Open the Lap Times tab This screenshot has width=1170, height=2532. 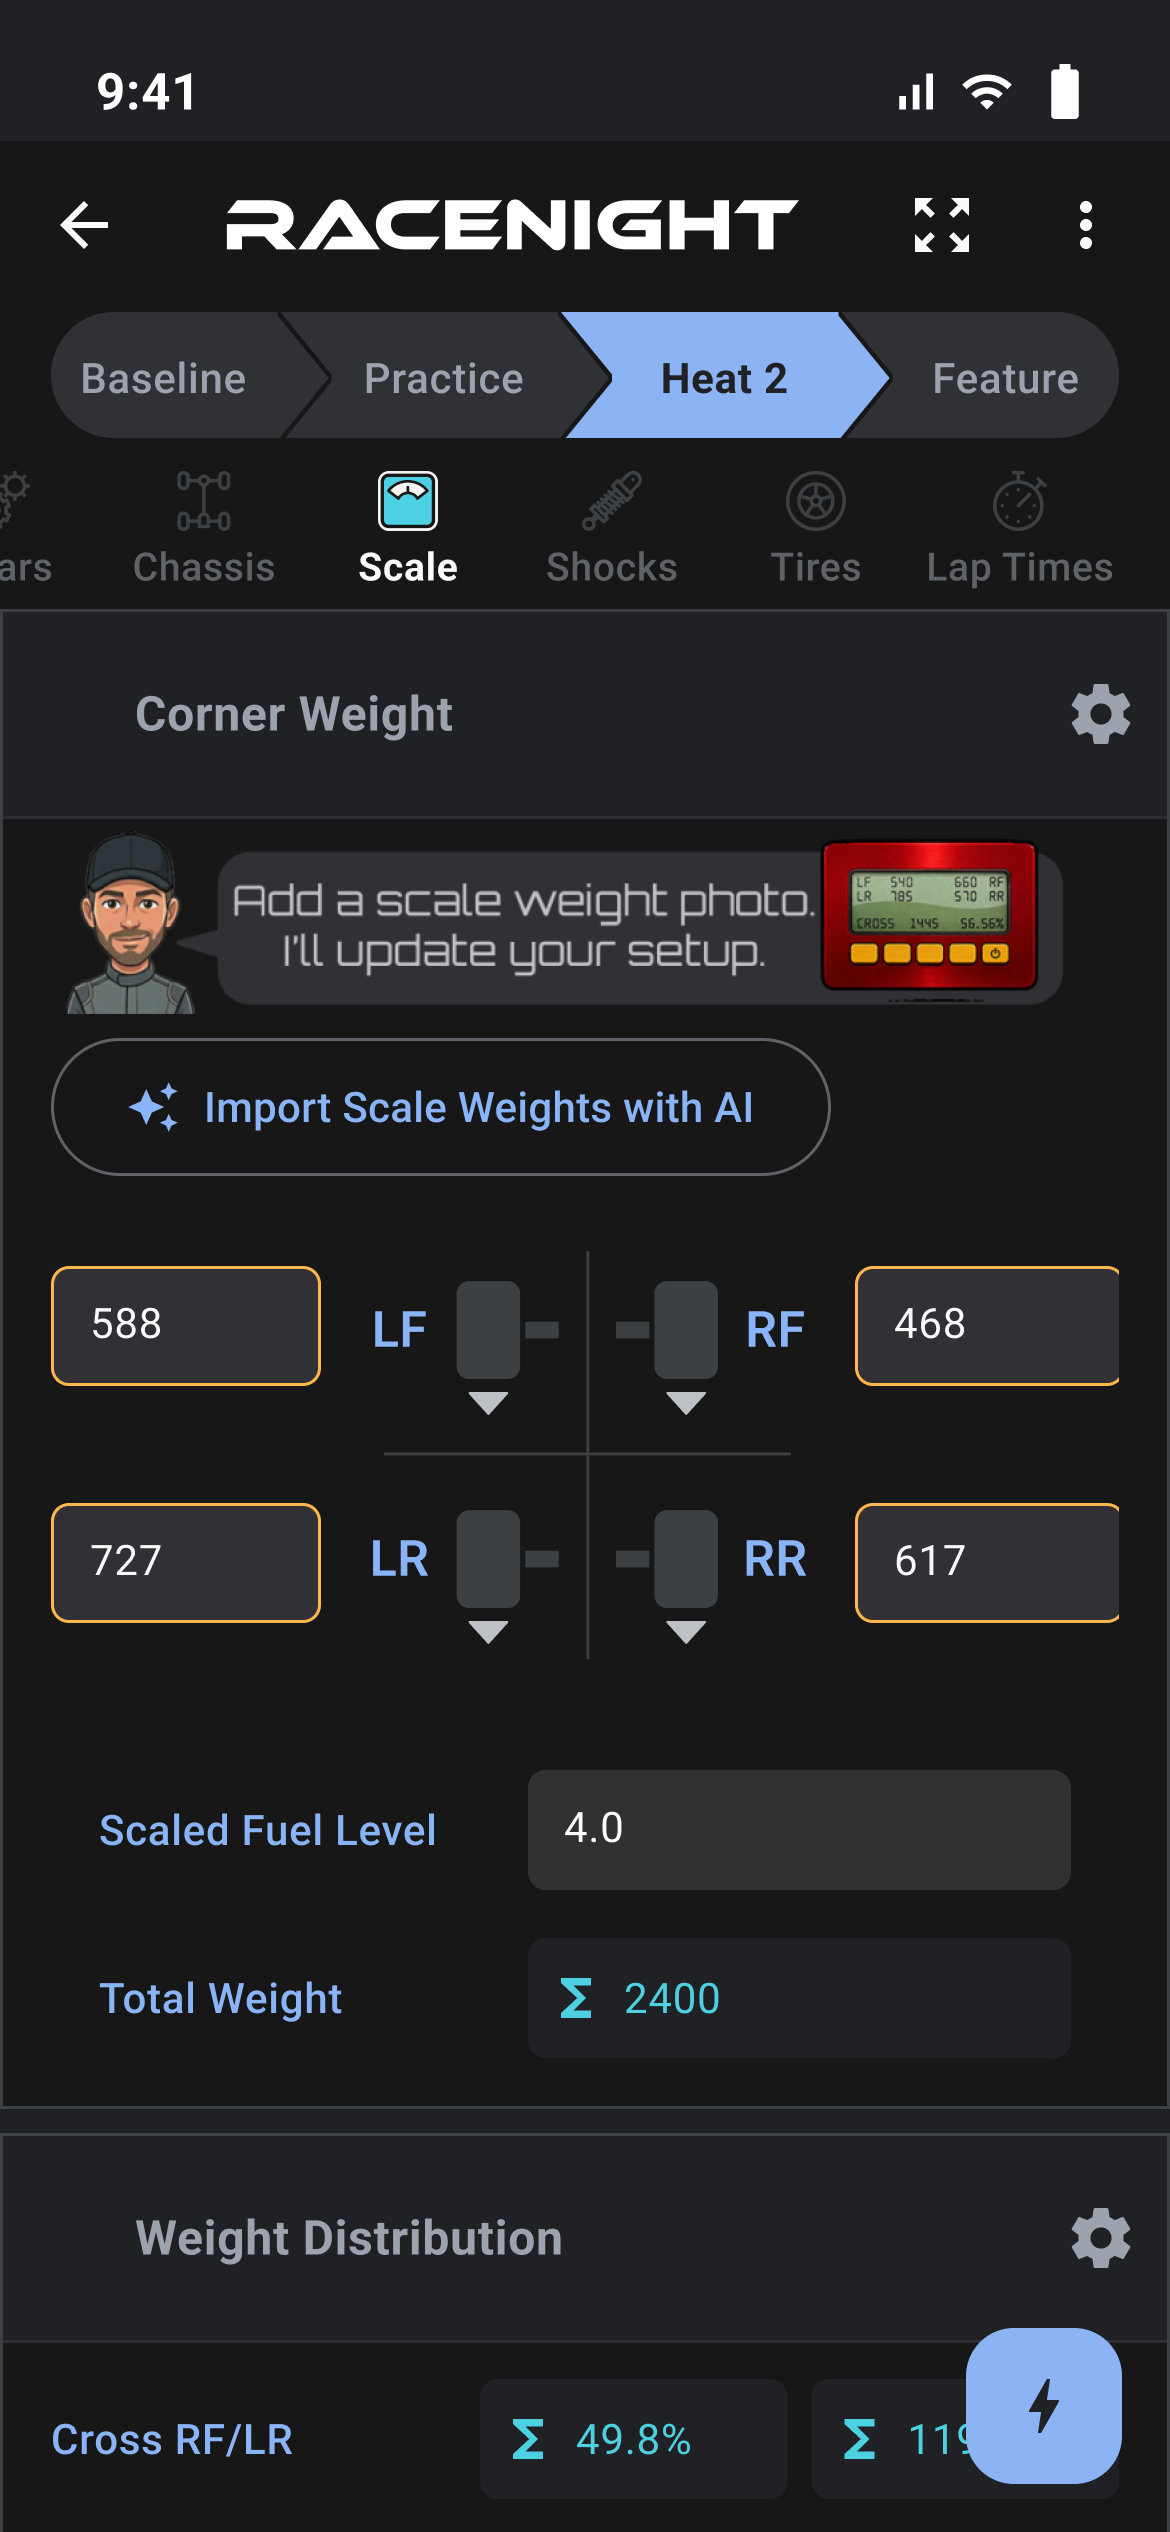point(1019,530)
